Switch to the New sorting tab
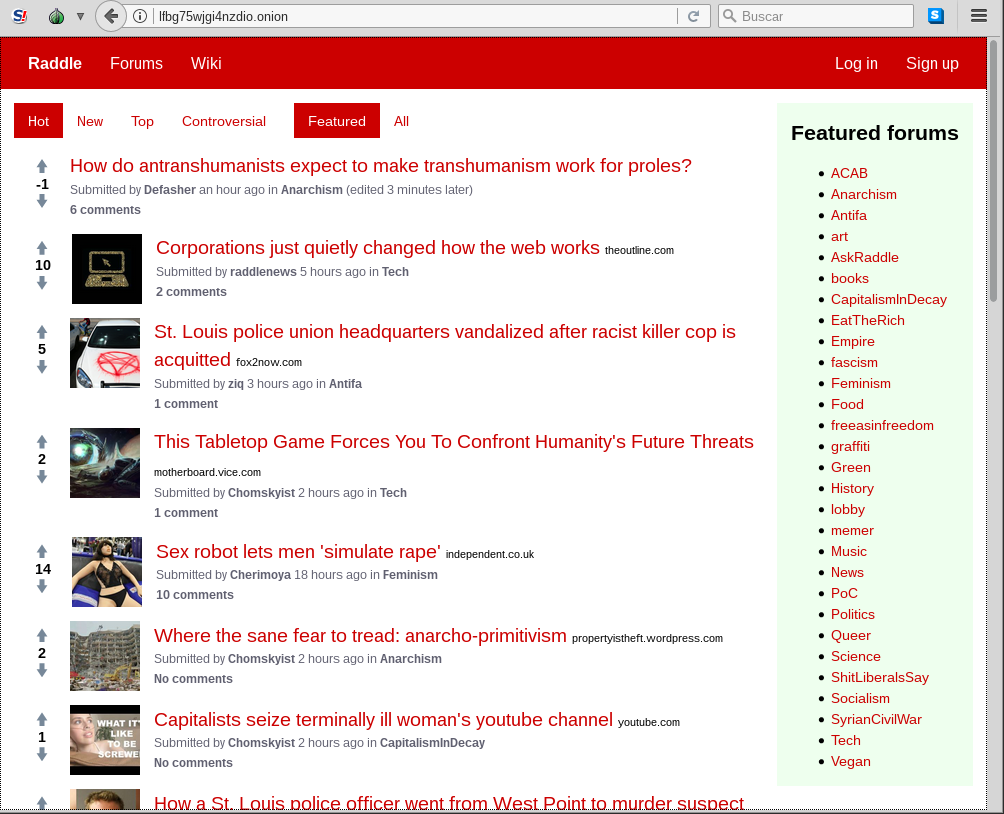 tap(90, 121)
